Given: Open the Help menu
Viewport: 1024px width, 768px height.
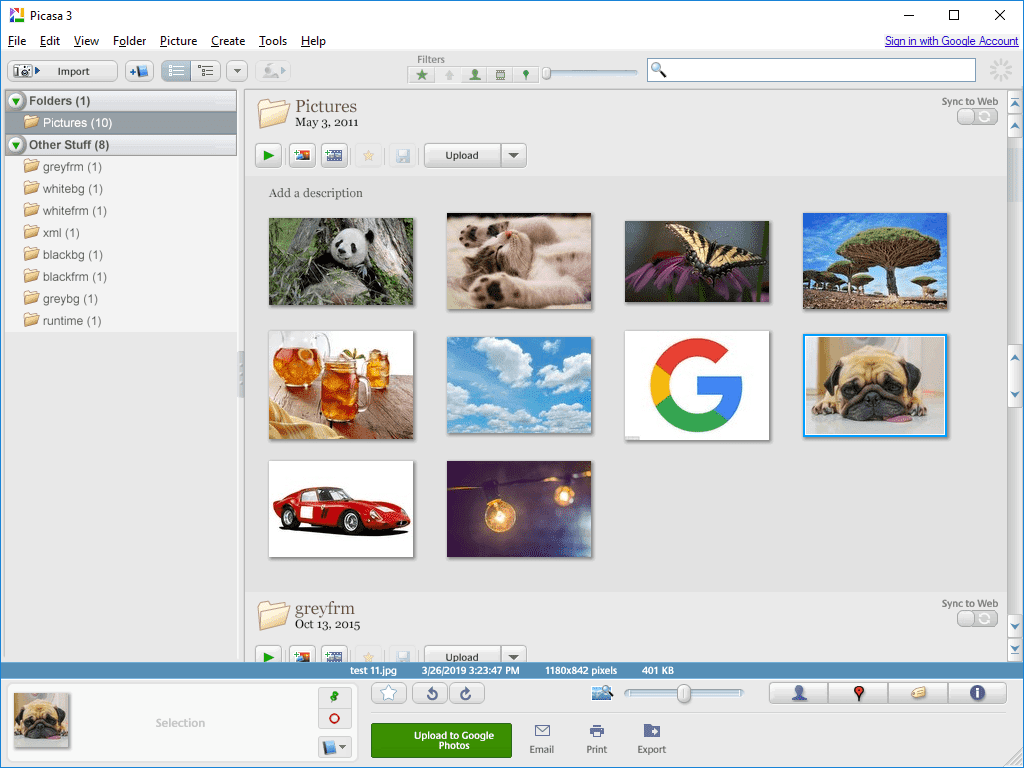Looking at the screenshot, I should coord(313,41).
